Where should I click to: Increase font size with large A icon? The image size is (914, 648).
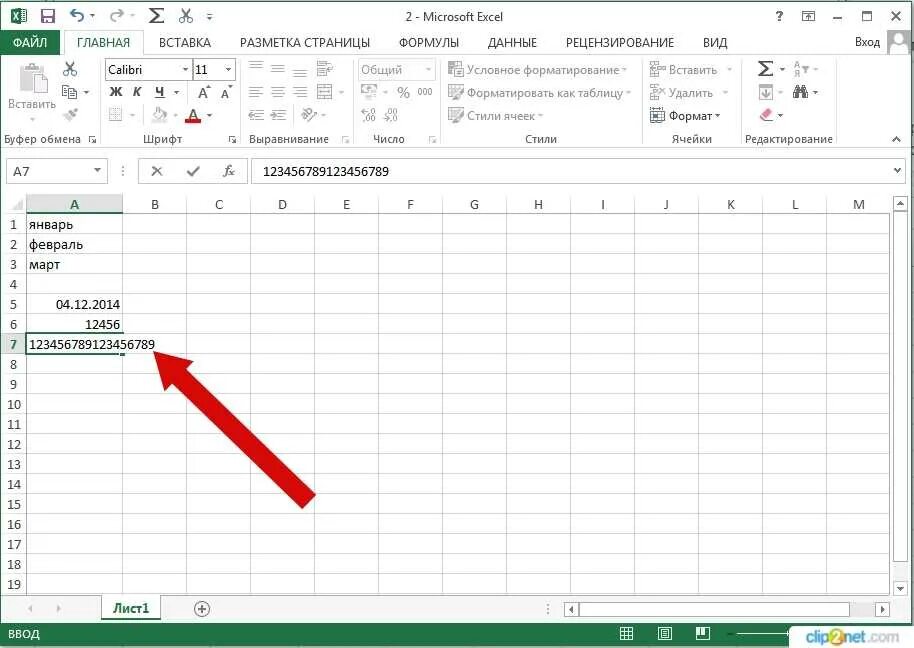point(203,92)
